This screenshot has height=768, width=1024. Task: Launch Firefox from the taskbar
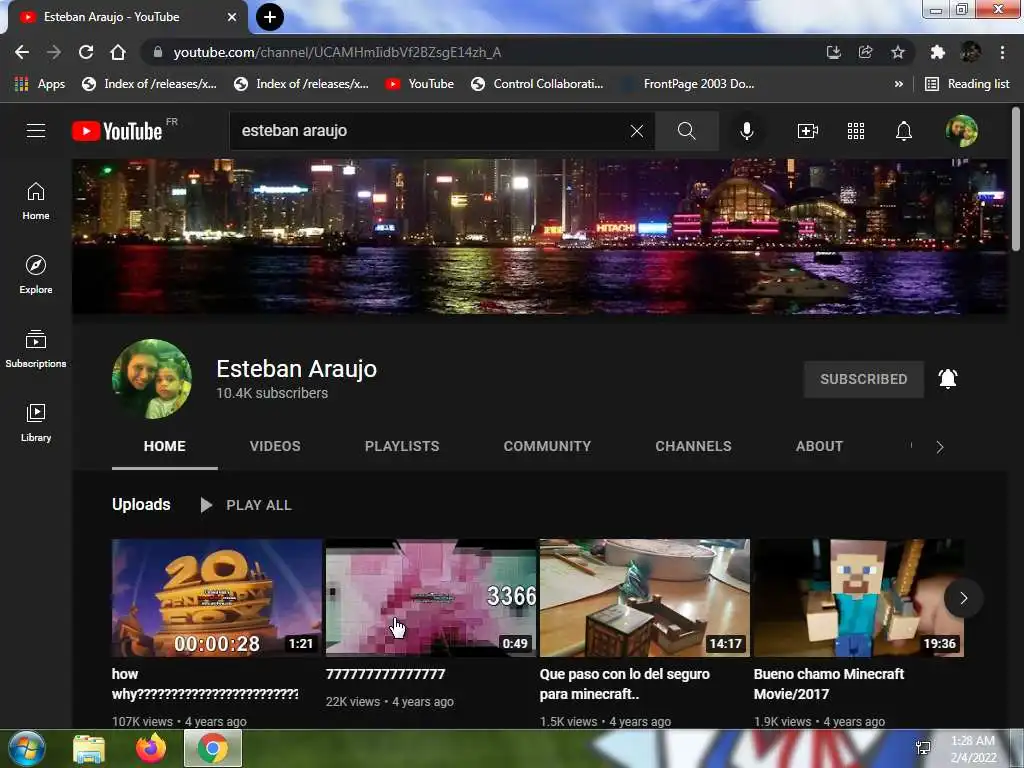click(151, 749)
